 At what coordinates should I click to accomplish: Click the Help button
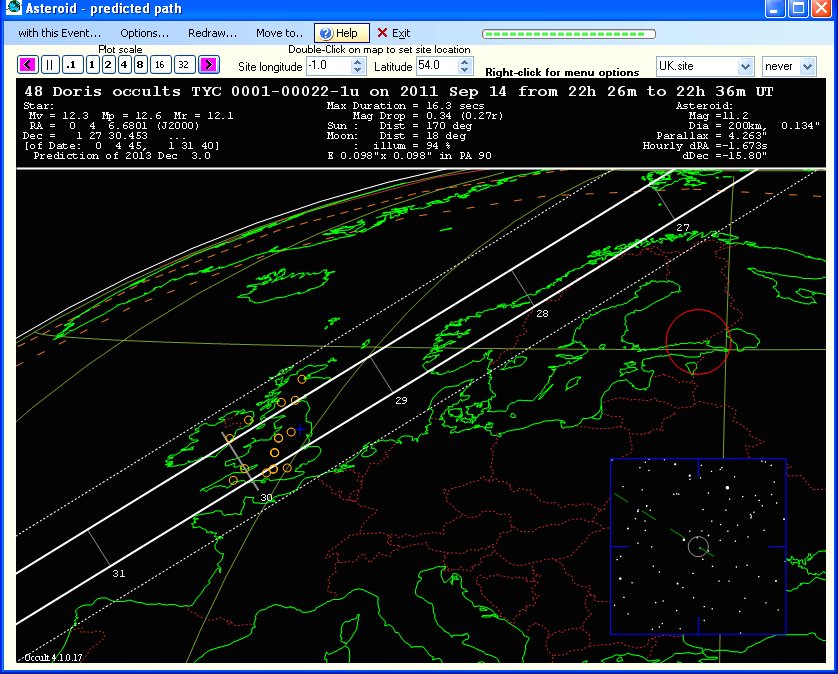[342, 33]
